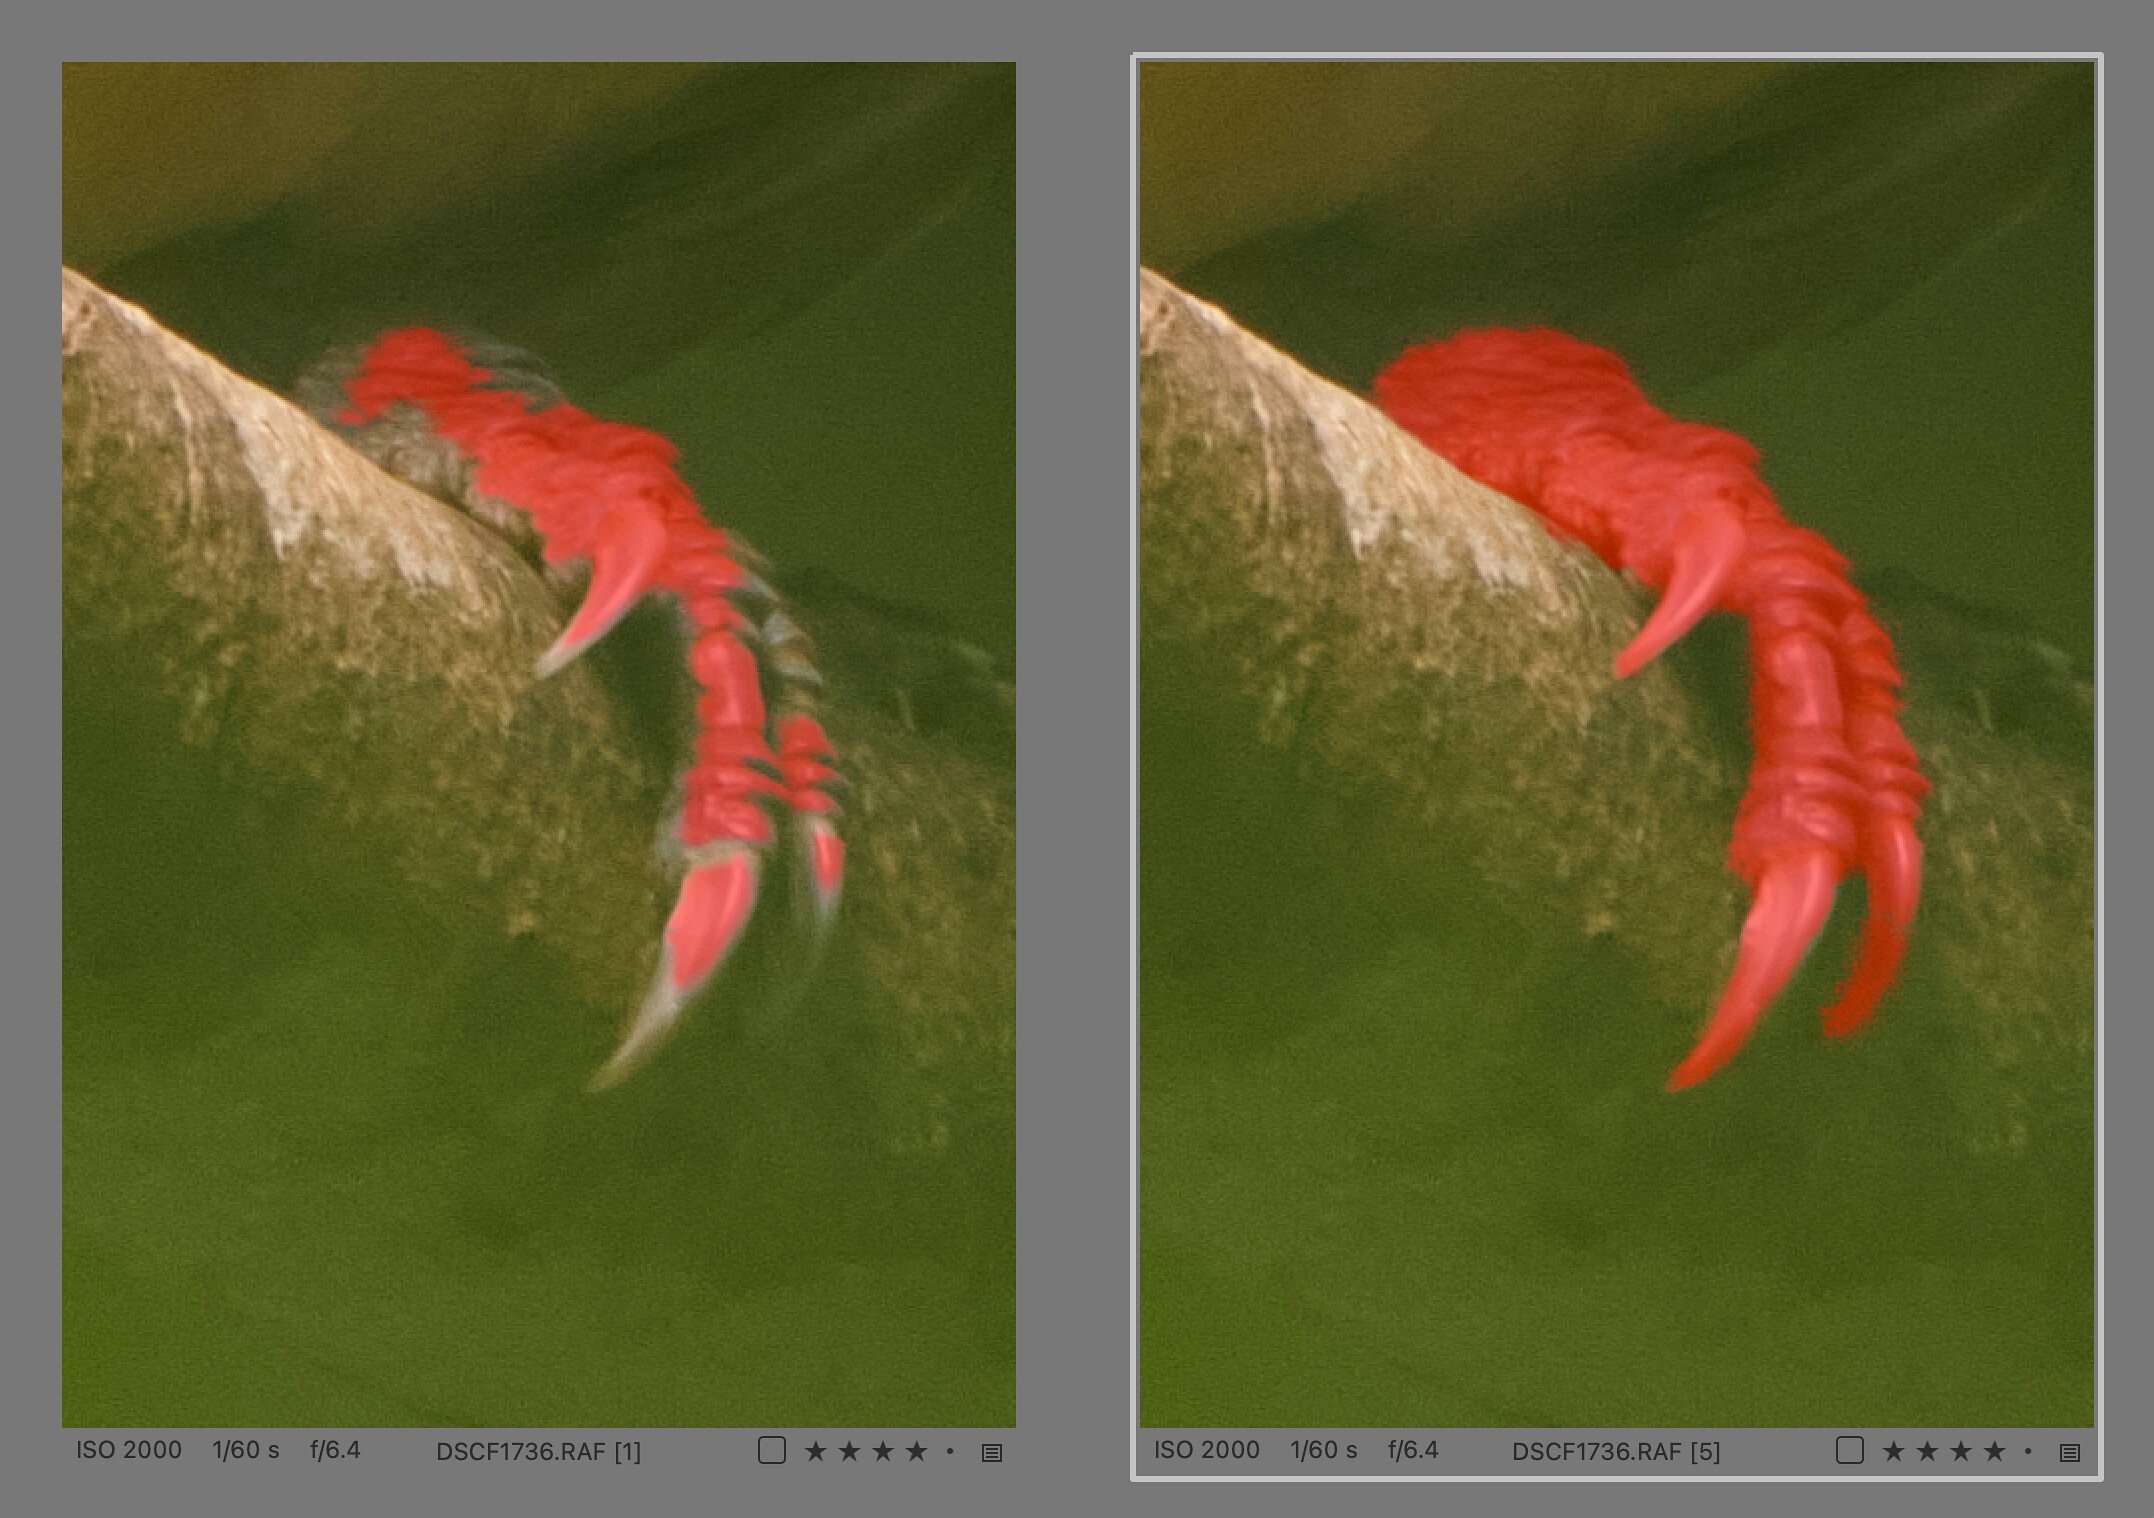Click ISO 2000 under variant [1]
2154x1518 pixels.
click(x=129, y=1450)
